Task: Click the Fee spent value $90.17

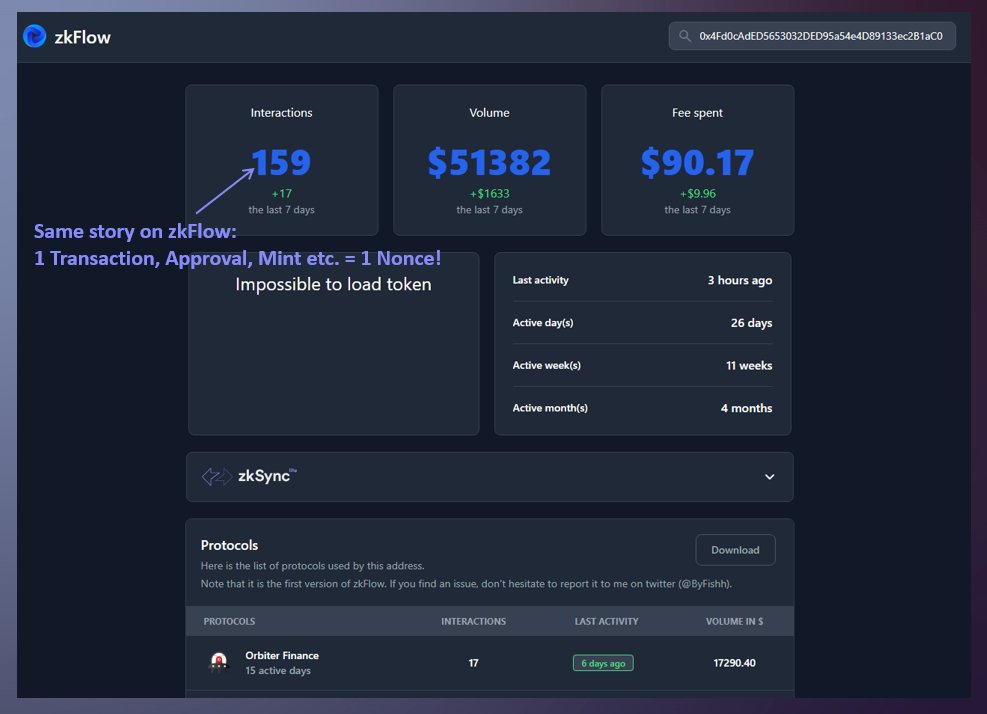Action: pyautogui.click(x=697, y=162)
